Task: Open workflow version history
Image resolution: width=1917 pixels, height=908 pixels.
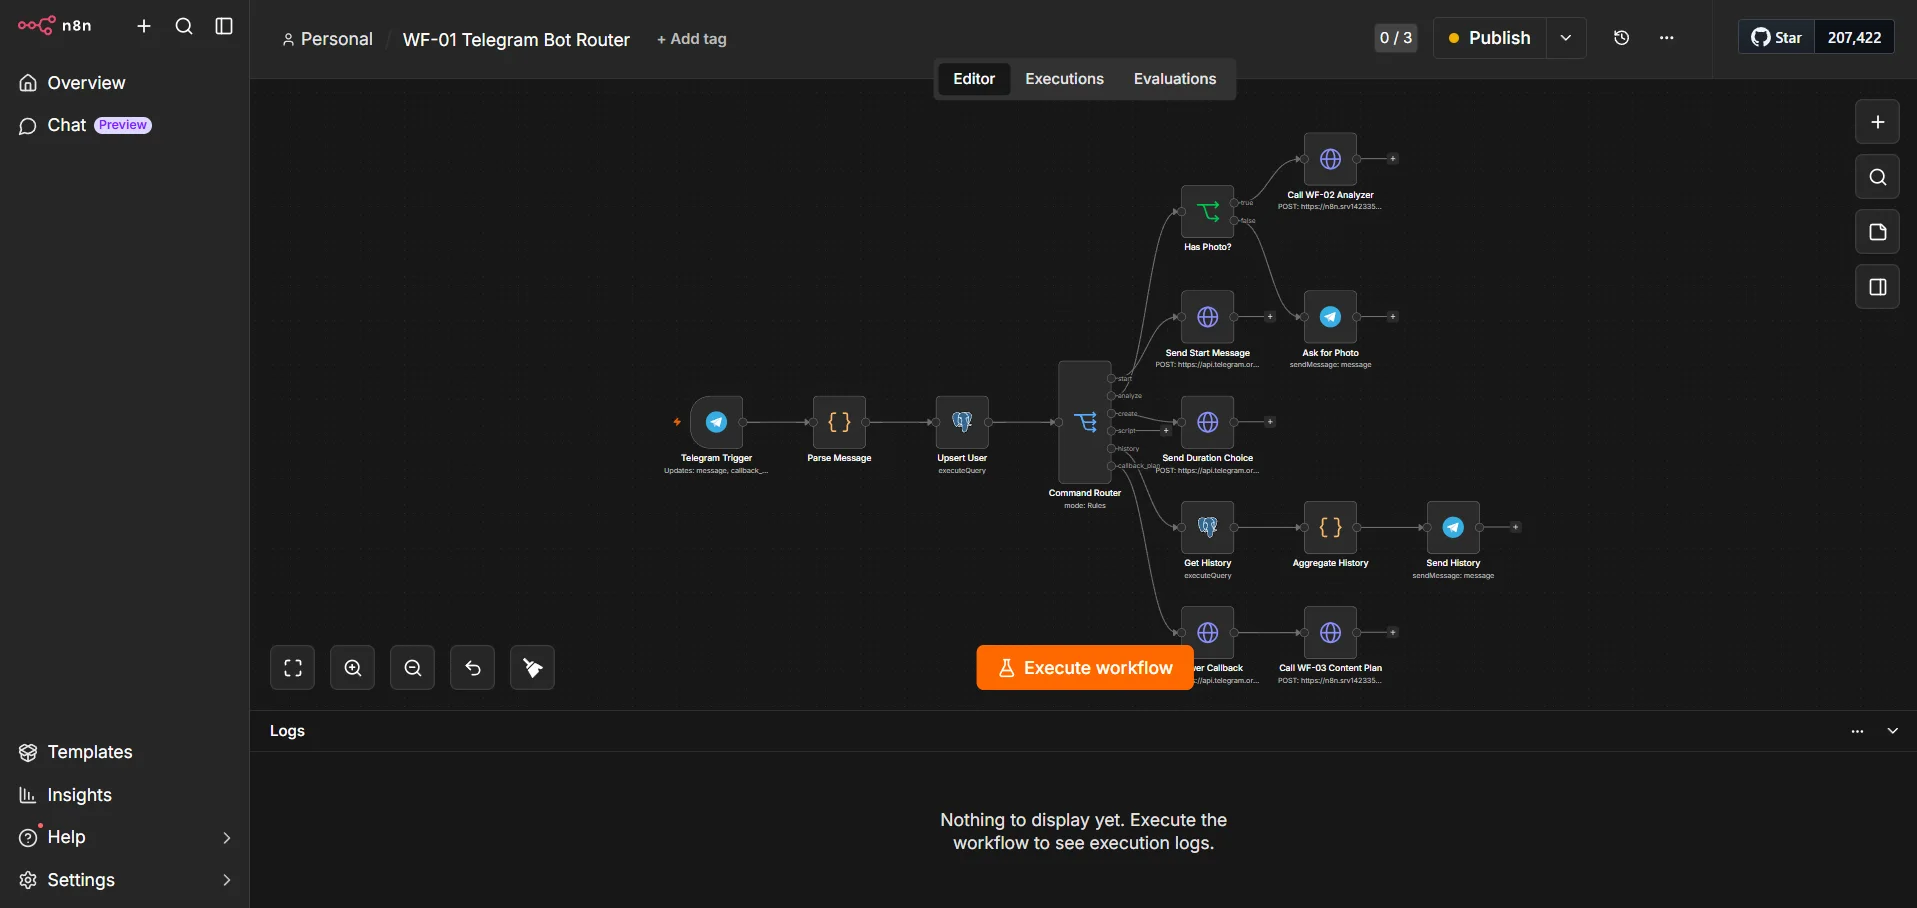Action: click(x=1622, y=38)
